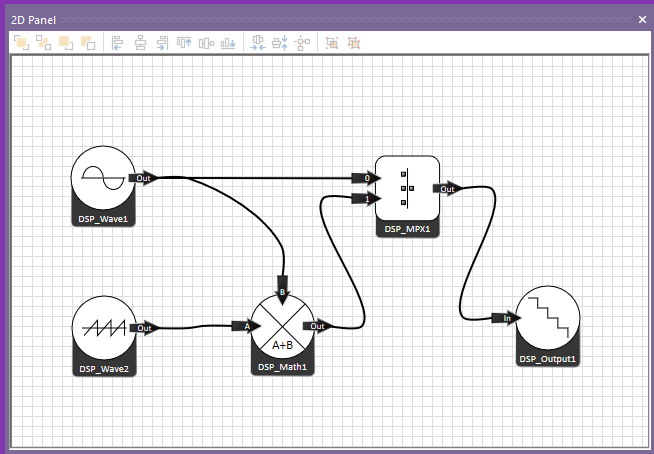The height and width of the screenshot is (454, 654).
Task: Click the Align Left toolbar icon
Action: [x=117, y=42]
